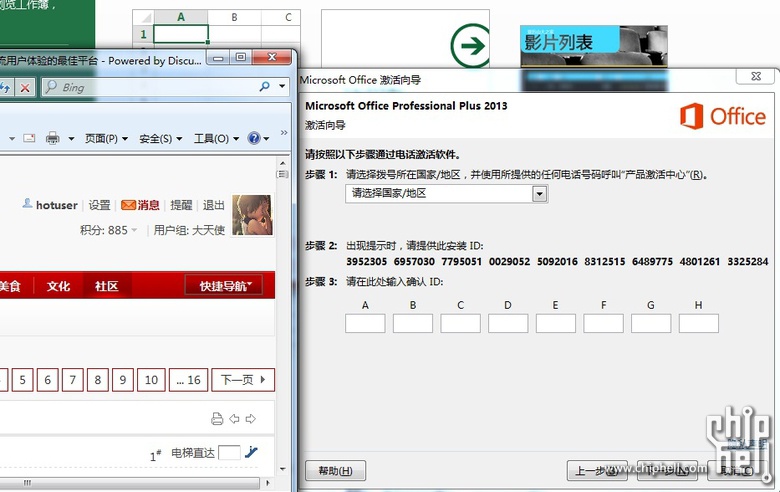Select column B header in Excel
The width and height of the screenshot is (780, 492).
[234, 17]
